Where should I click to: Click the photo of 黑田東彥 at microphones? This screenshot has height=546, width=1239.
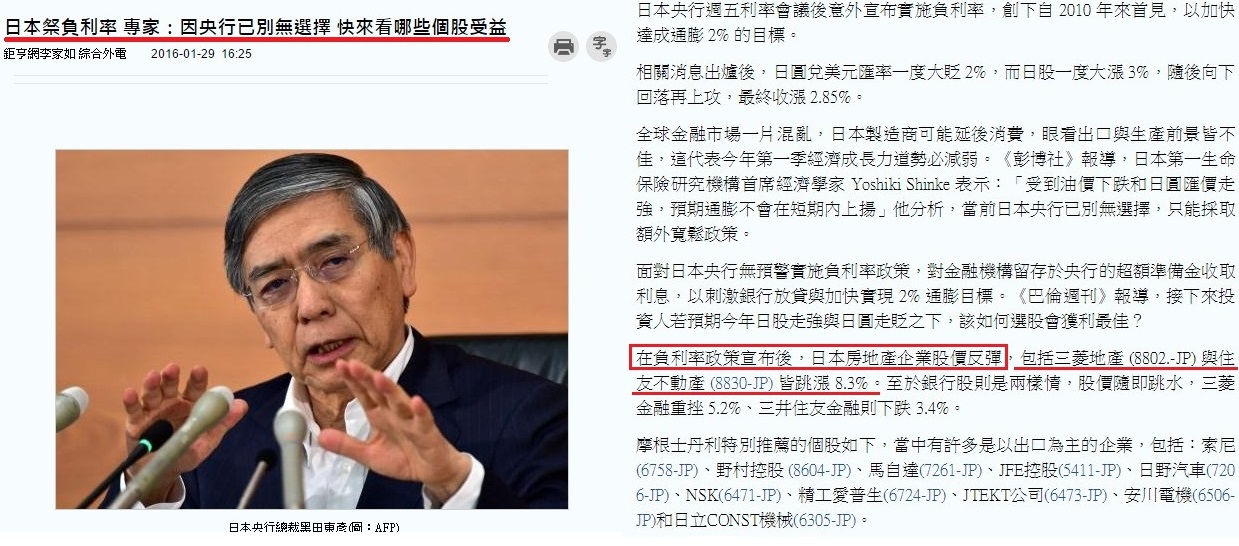312,329
